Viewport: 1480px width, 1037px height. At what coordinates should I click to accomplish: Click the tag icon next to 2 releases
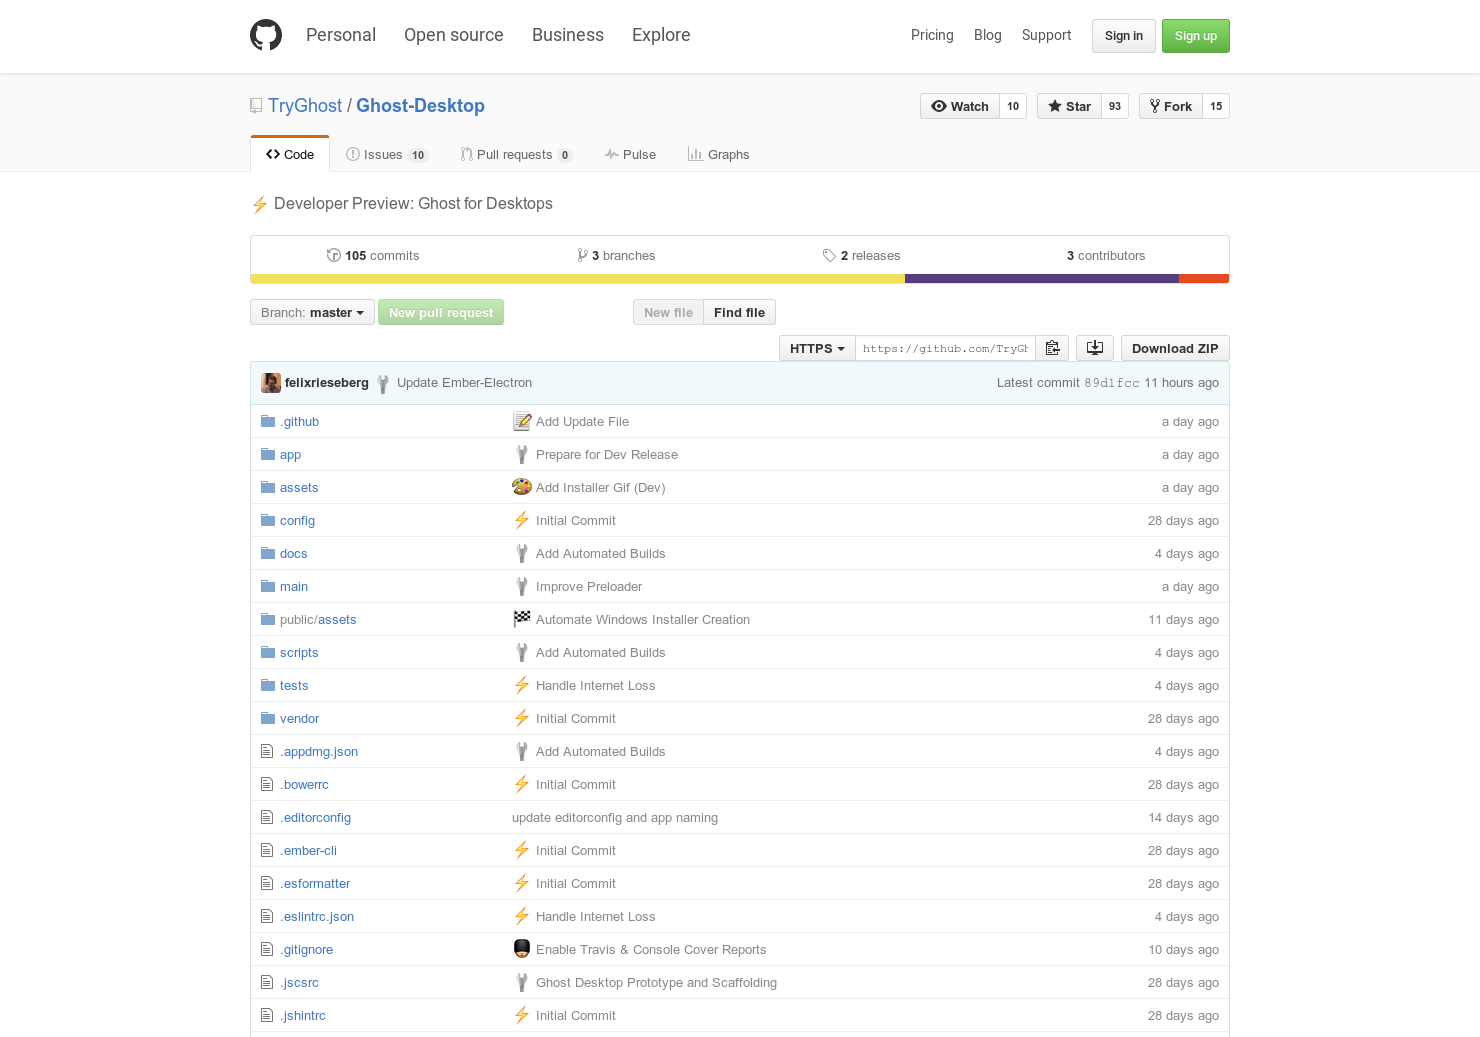pyautogui.click(x=829, y=255)
